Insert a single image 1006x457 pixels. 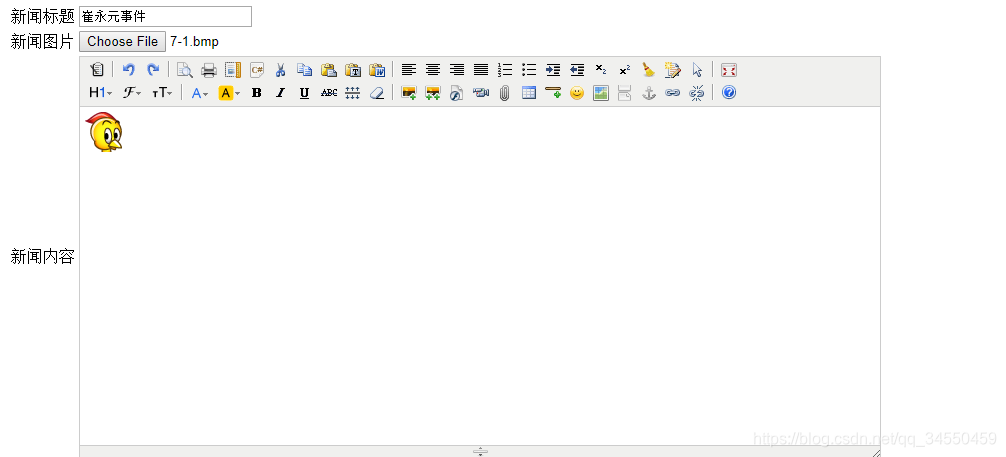point(409,93)
